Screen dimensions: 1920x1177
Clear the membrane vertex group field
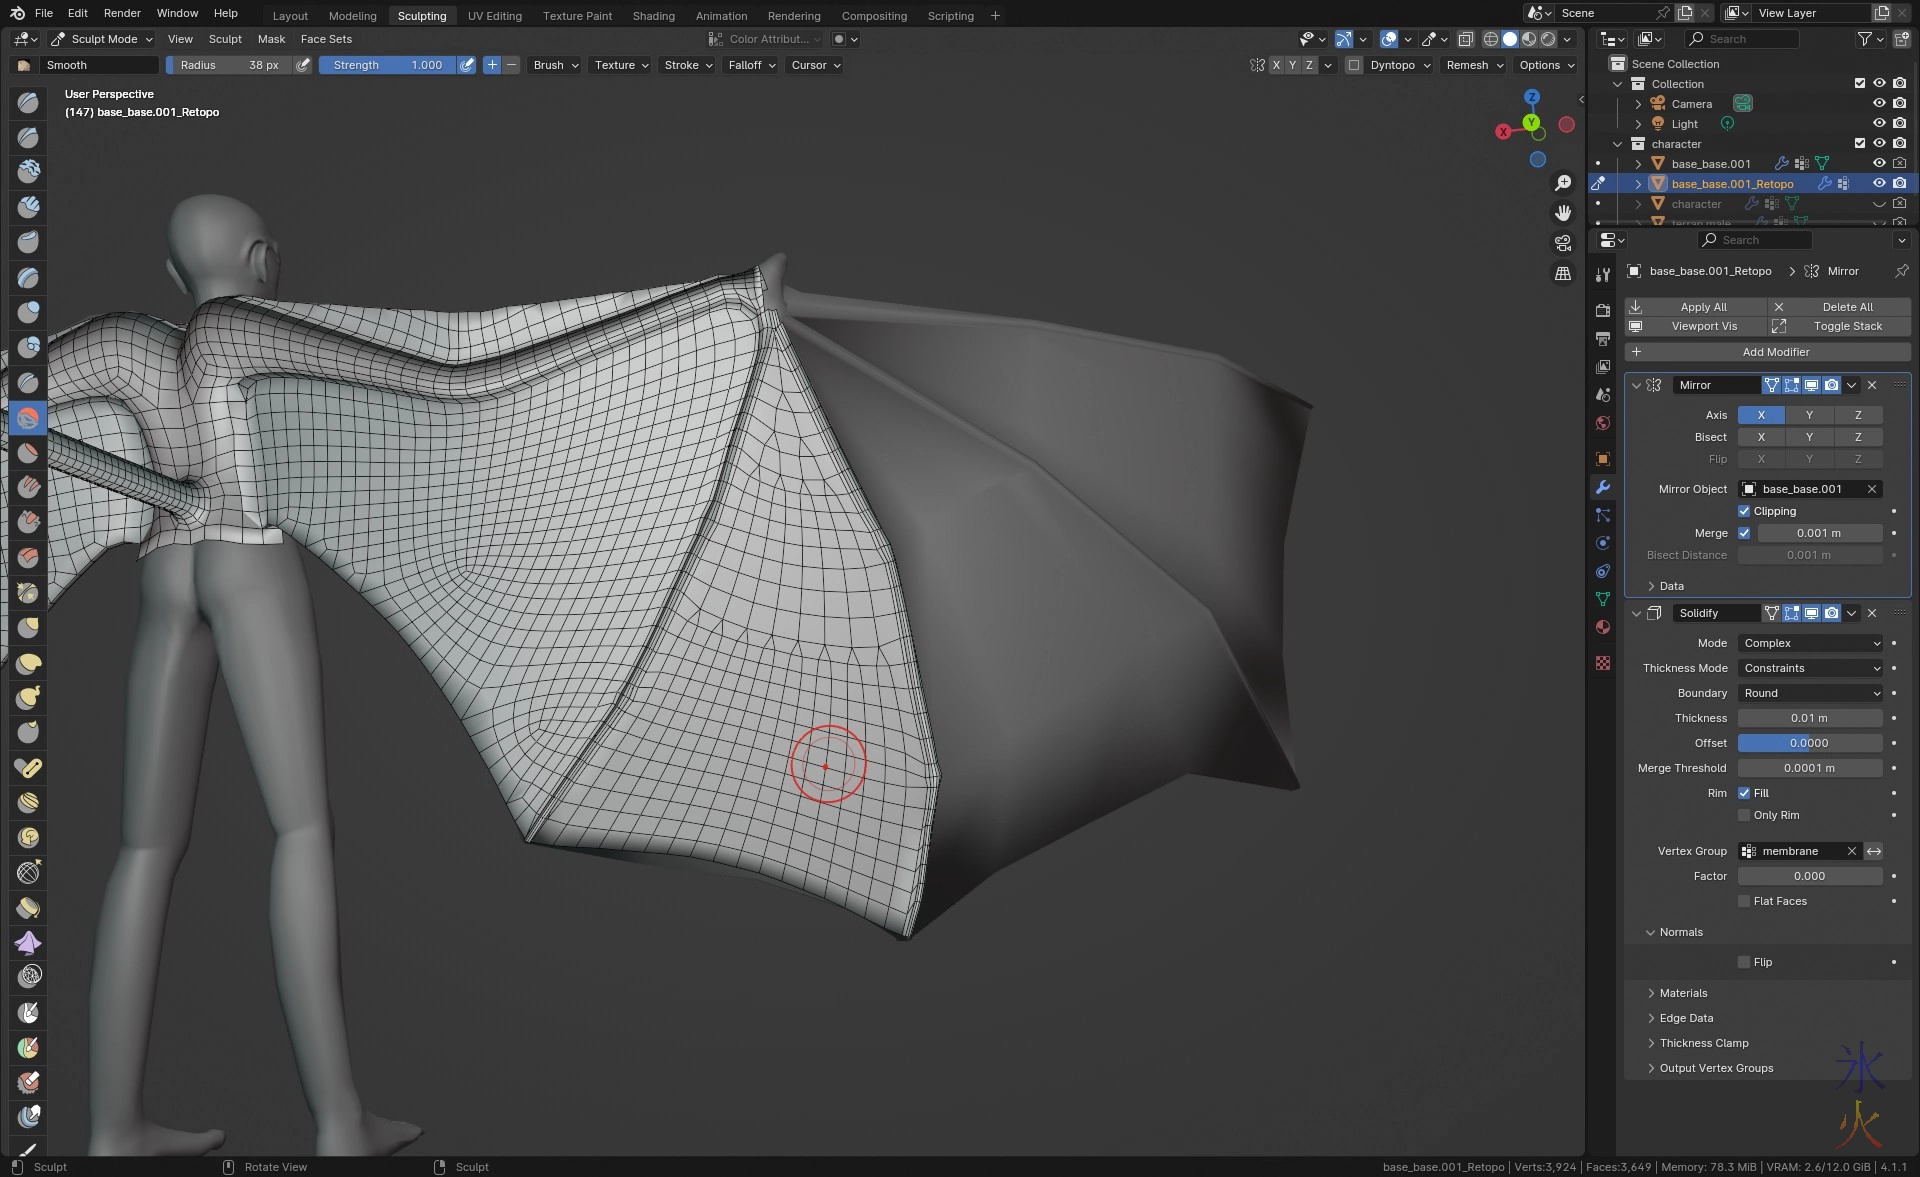(1851, 851)
